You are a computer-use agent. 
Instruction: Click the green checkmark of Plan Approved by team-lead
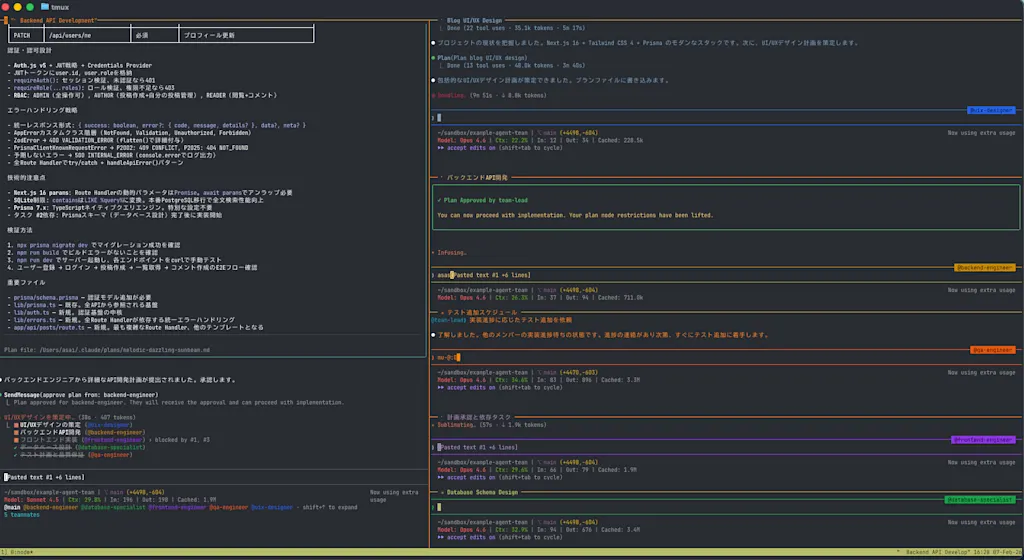[439, 200]
